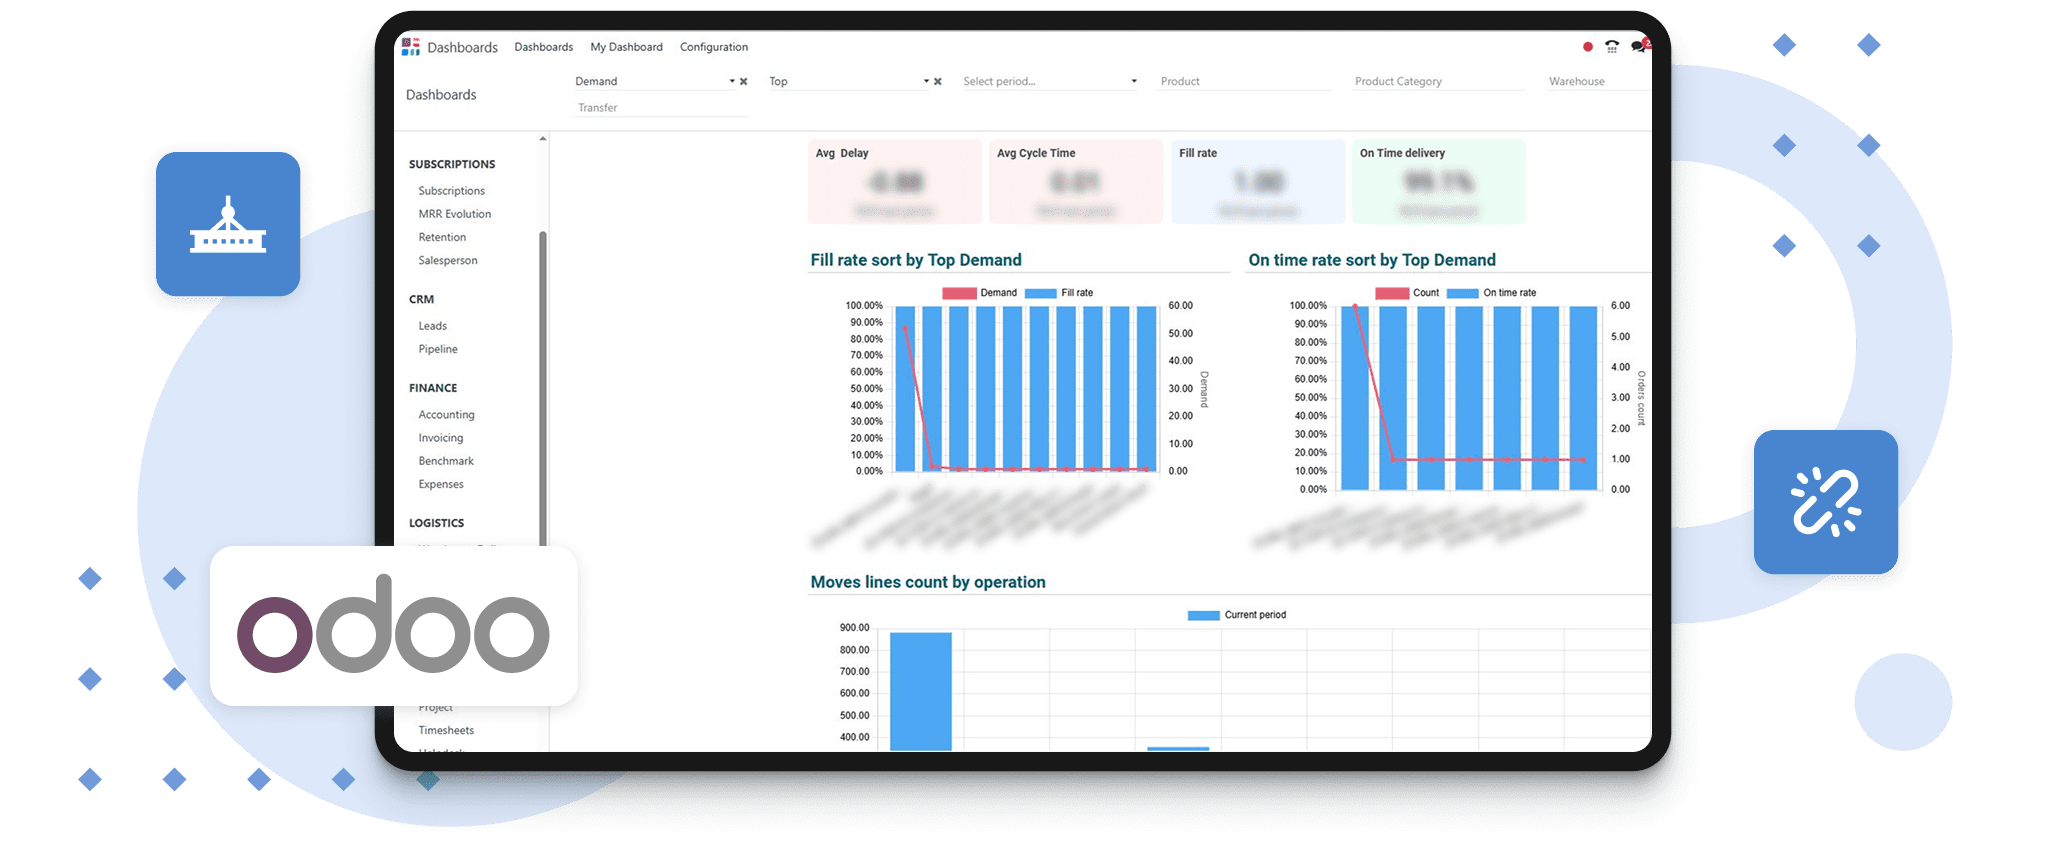This screenshot has width=2049, height=843.
Task: Open Accounting dashboard under Finance
Action: pos(447,415)
